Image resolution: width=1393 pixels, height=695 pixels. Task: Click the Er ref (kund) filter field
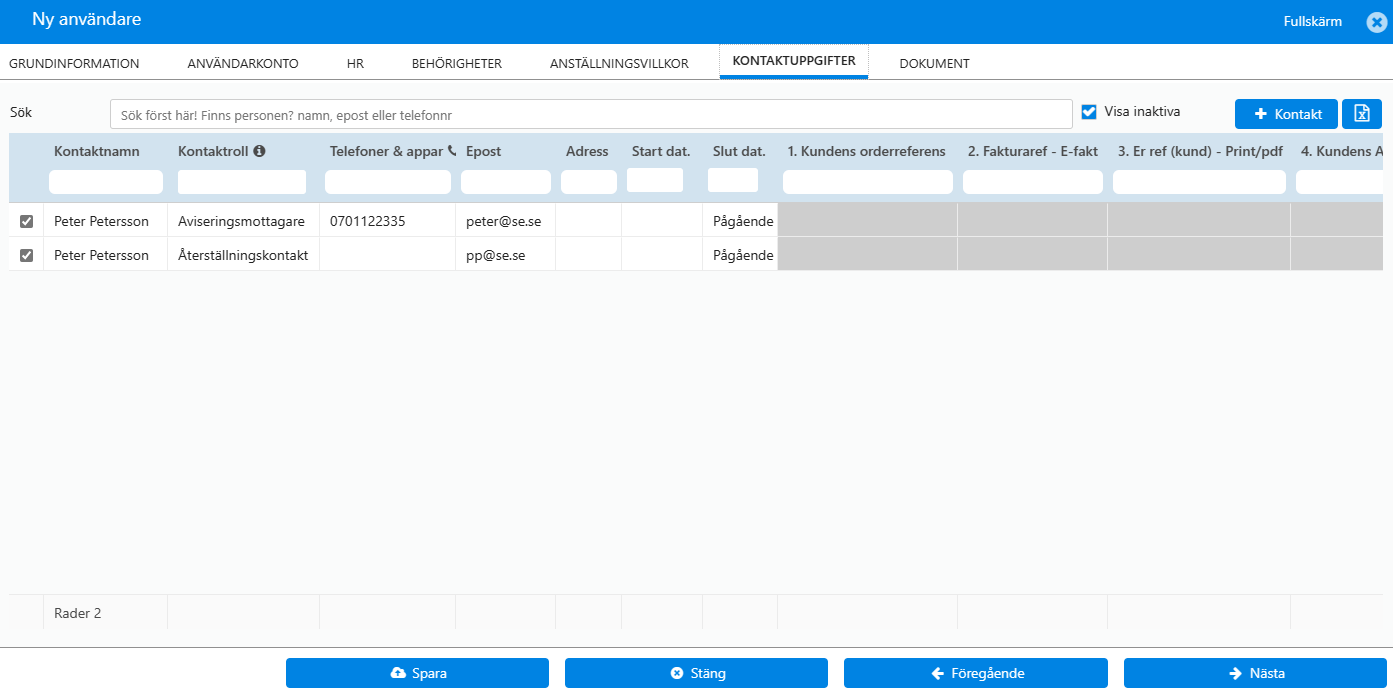point(1199,182)
